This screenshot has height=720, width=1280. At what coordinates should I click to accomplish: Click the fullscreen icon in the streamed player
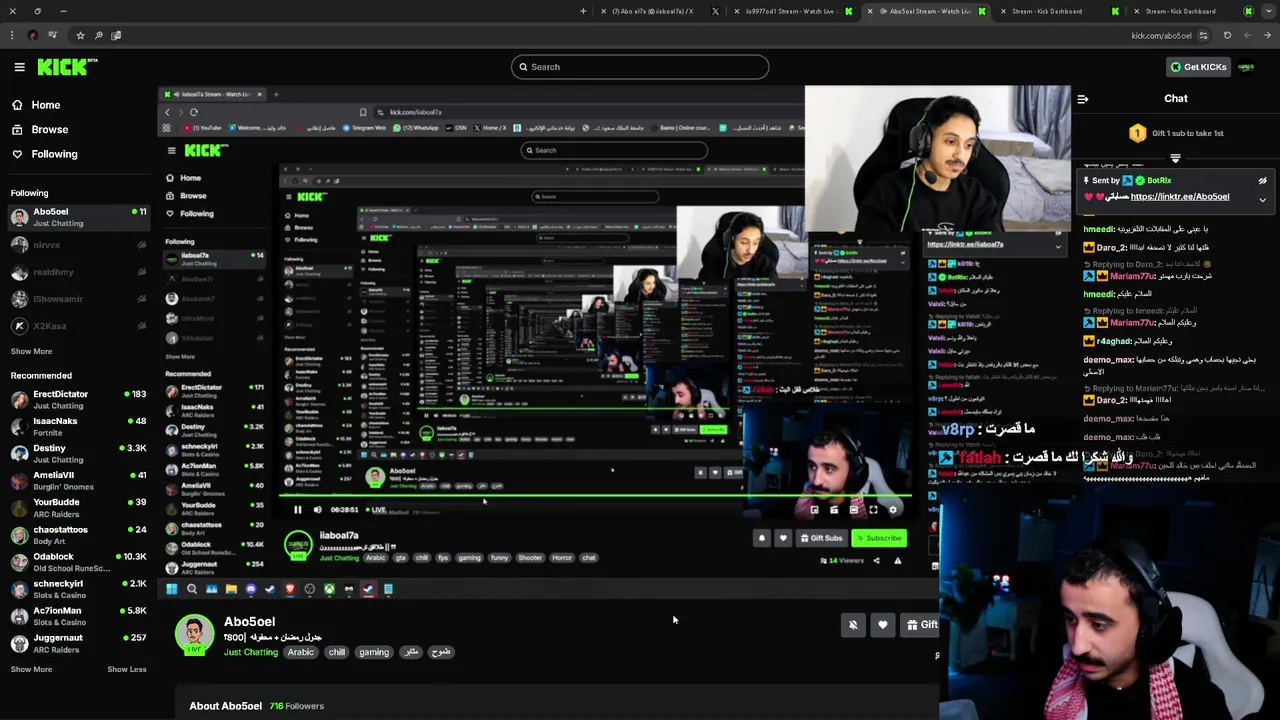click(x=873, y=509)
